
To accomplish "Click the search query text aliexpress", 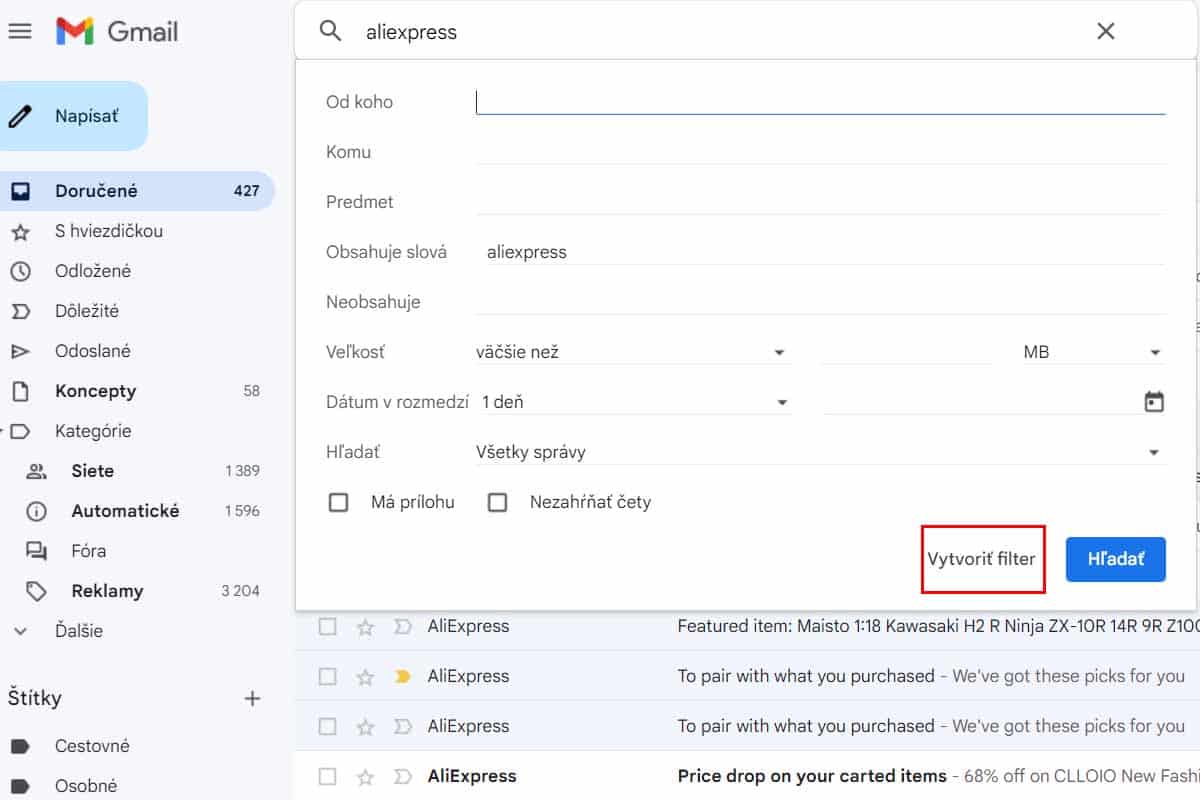I will click(411, 32).
